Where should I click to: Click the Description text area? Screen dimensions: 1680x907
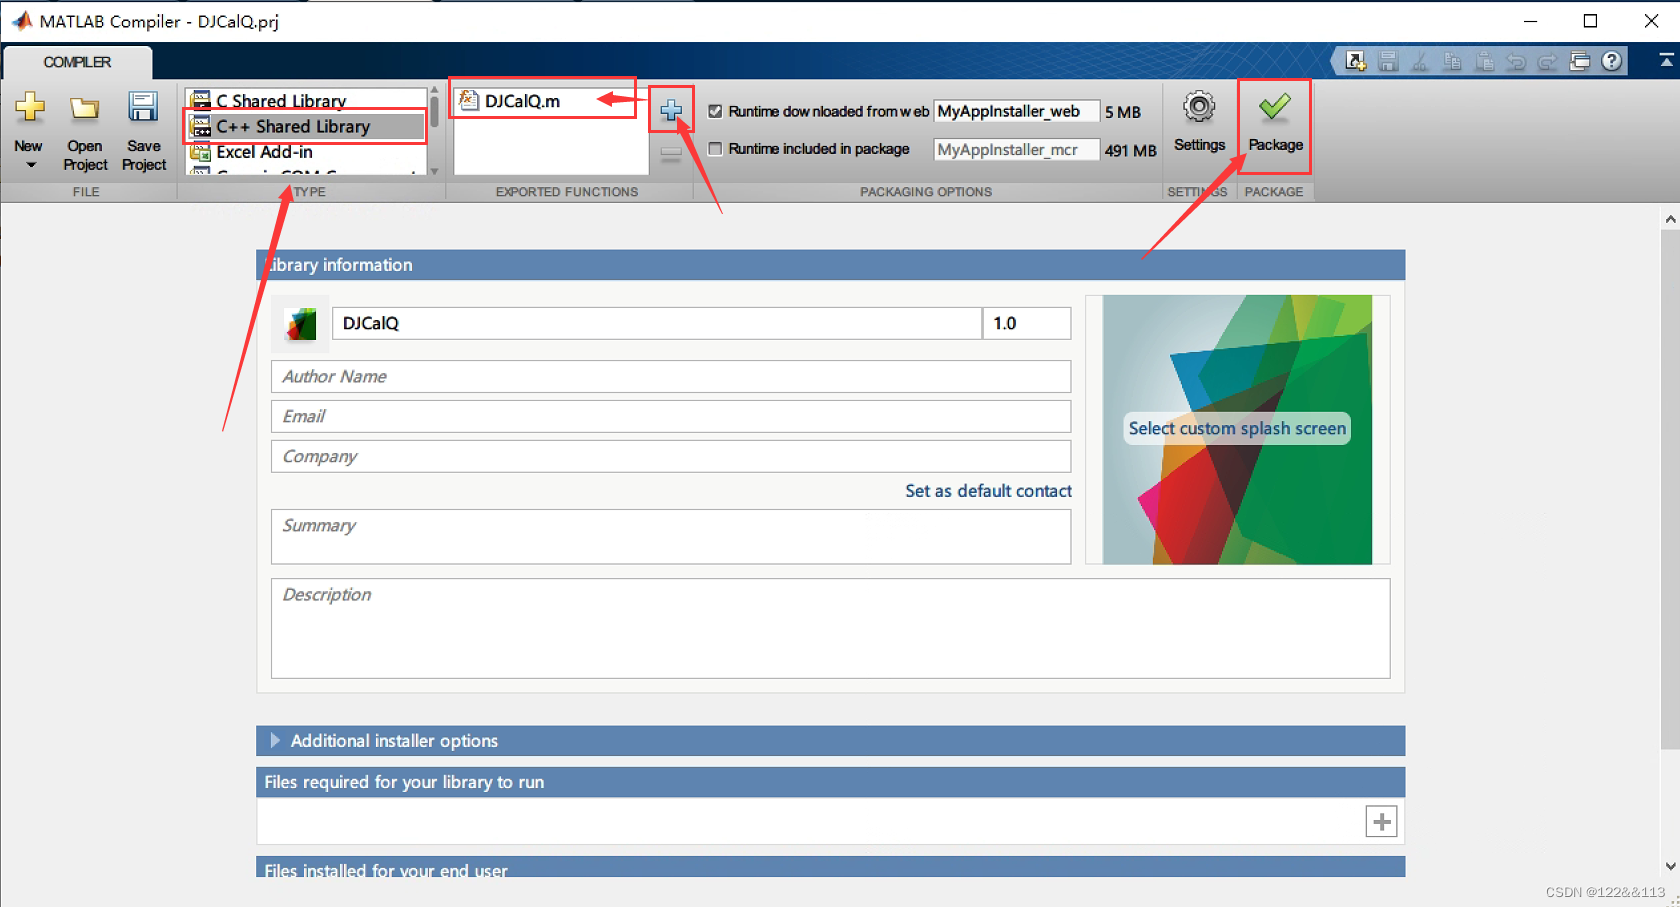(x=830, y=629)
